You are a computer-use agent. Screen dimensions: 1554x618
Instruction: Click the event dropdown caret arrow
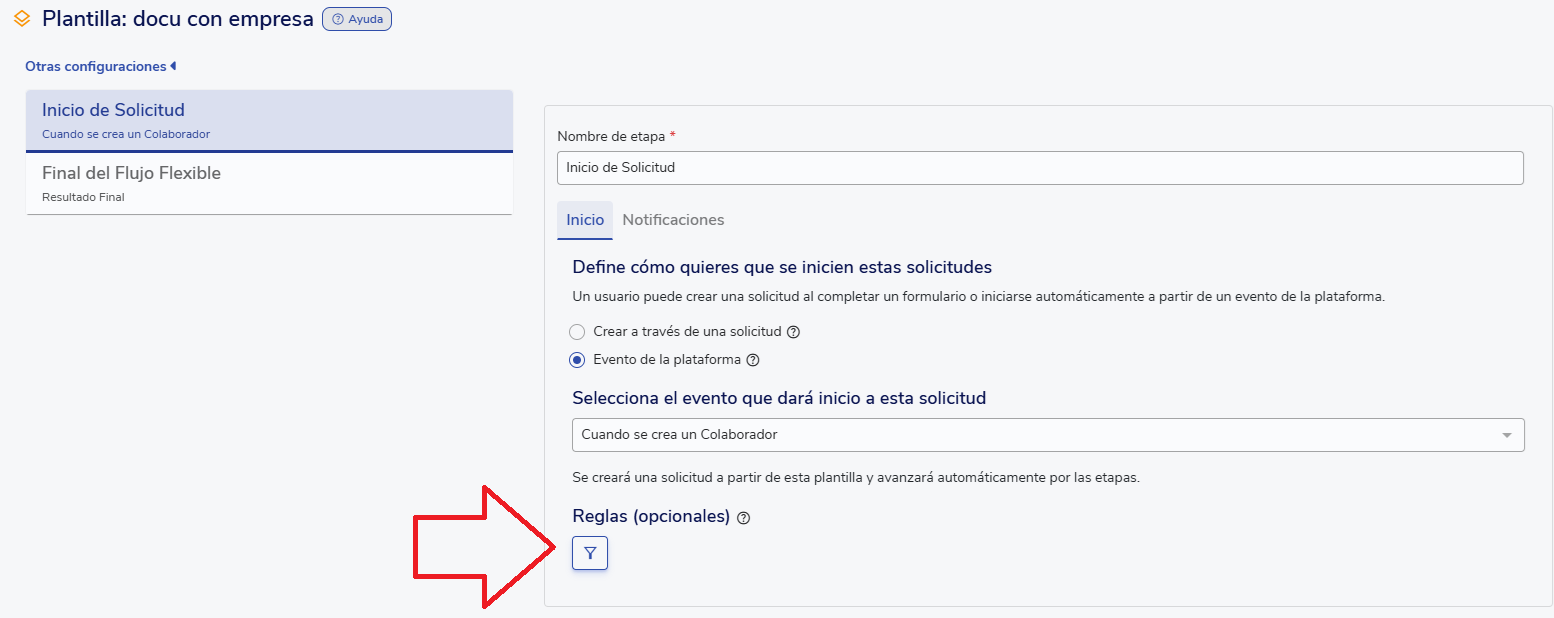pyautogui.click(x=1506, y=435)
